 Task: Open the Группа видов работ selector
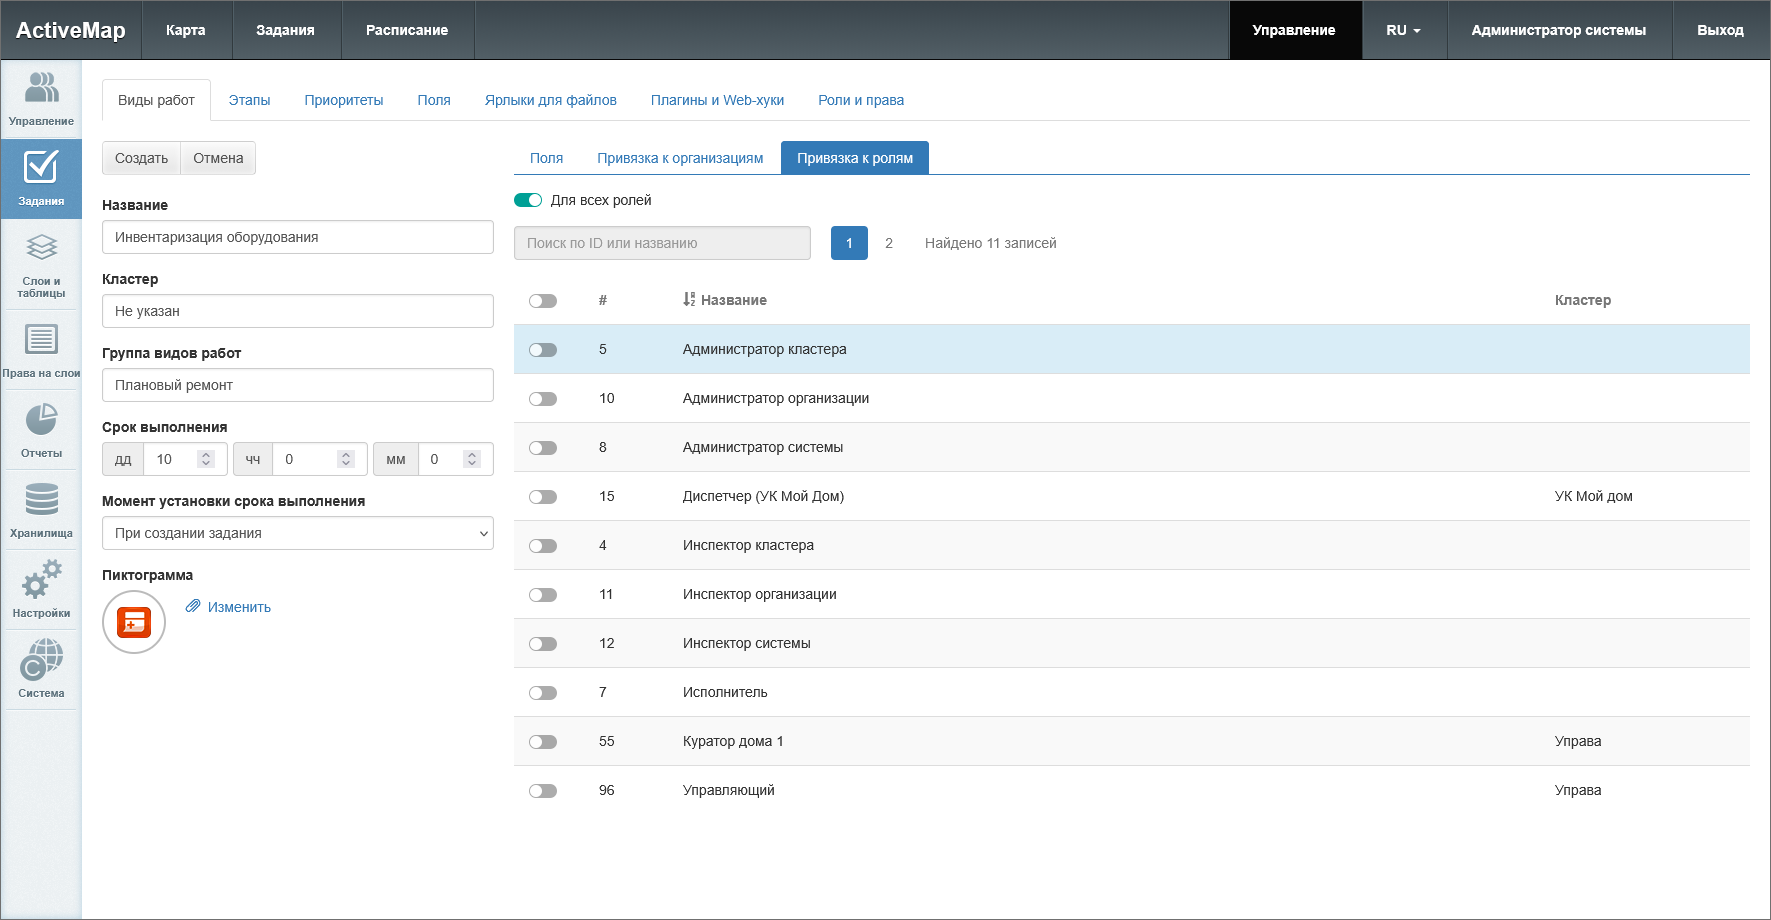click(297, 385)
